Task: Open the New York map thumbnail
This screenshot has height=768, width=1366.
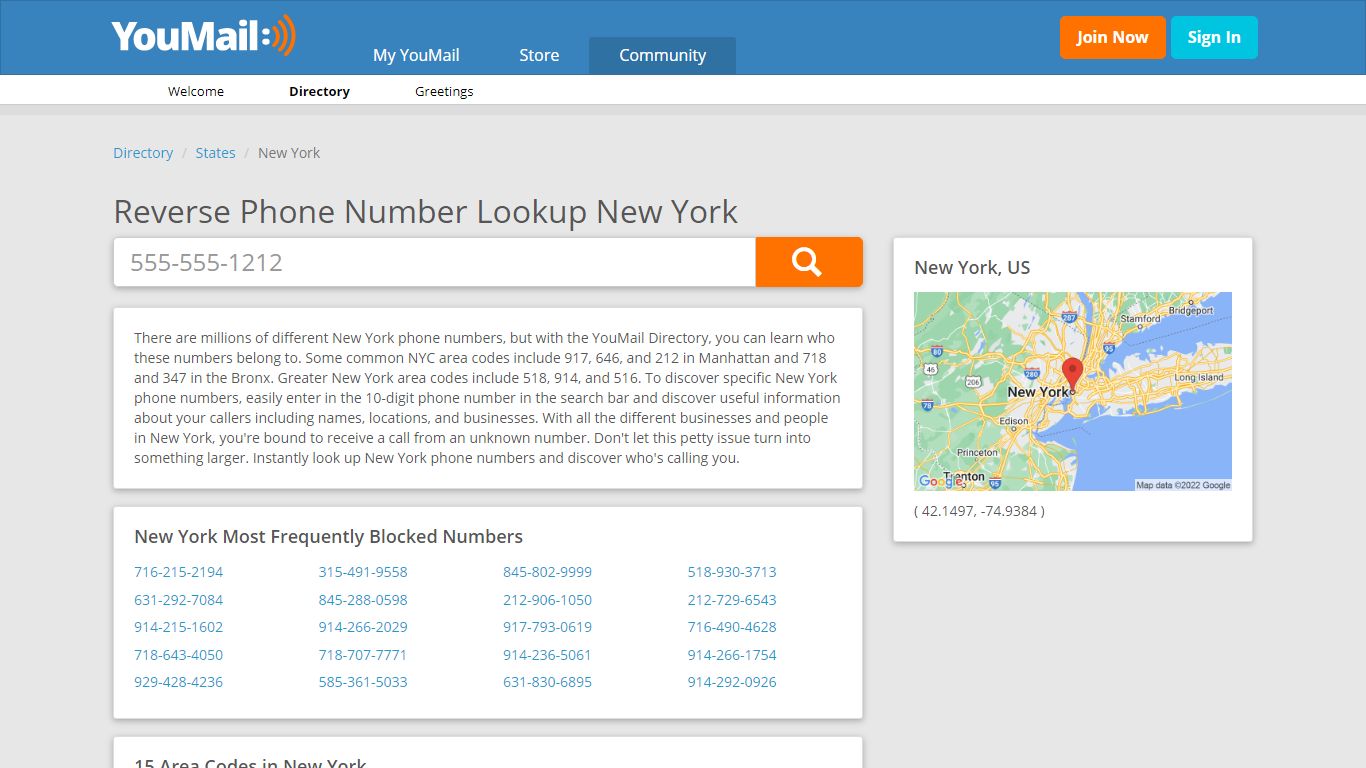Action: [1072, 391]
